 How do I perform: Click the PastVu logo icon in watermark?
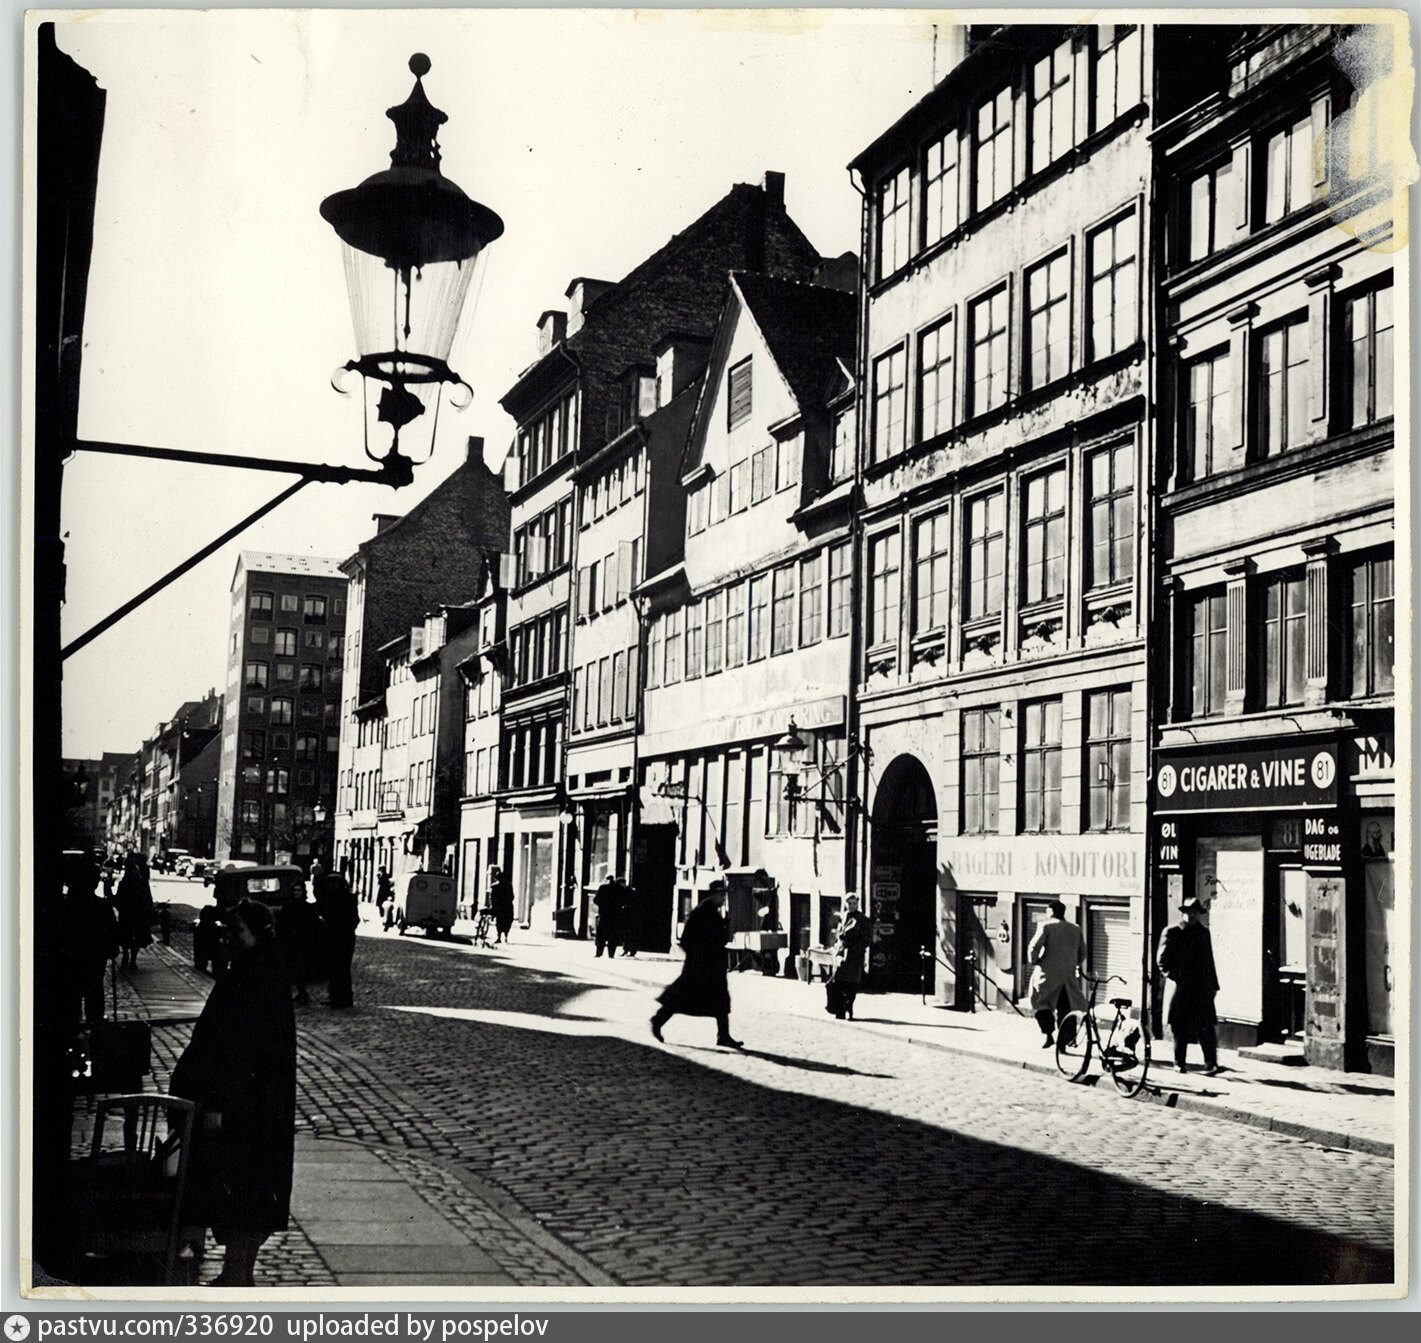pyautogui.click(x=17, y=1328)
